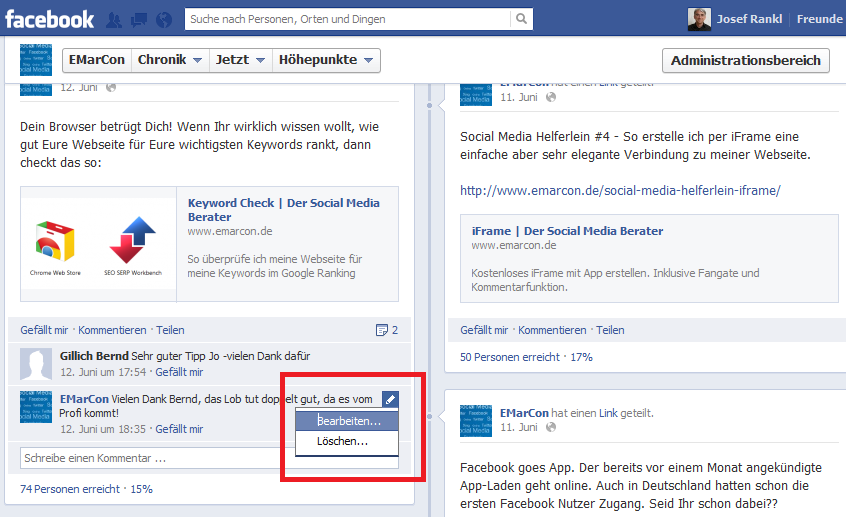This screenshot has width=846, height=517.
Task: Click the EMarCon tab button
Action: pyautogui.click(x=97, y=60)
